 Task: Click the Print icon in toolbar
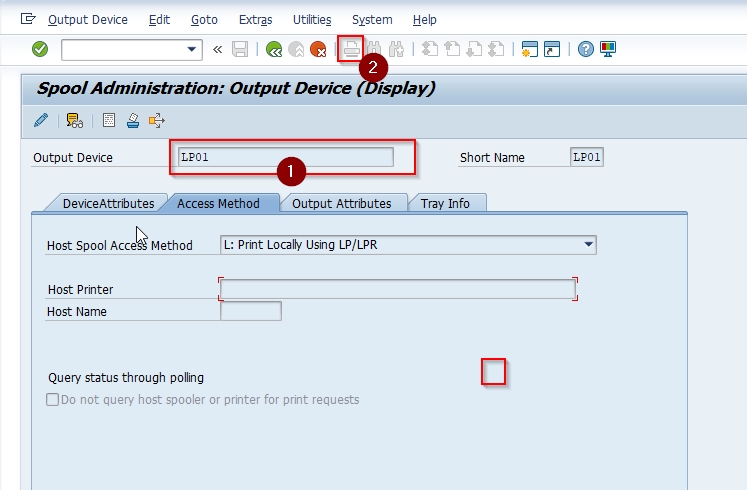pyautogui.click(x=352, y=49)
